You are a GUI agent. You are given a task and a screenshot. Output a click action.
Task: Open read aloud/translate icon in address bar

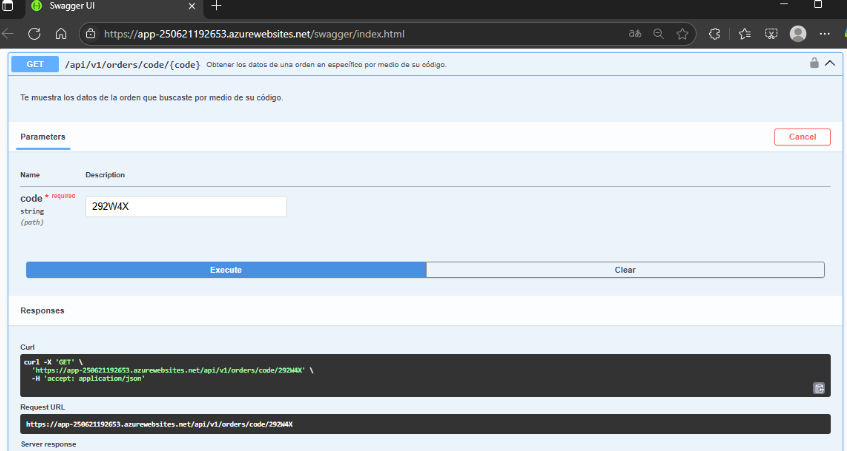tap(635, 33)
